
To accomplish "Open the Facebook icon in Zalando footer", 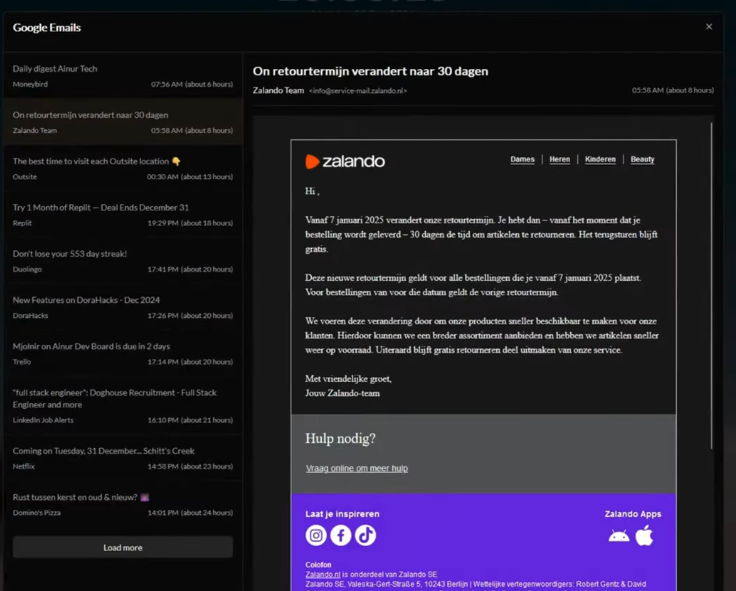I will [x=341, y=535].
